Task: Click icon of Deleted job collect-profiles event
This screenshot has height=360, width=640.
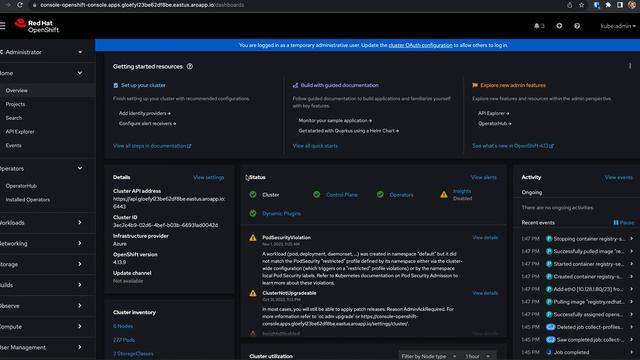Action: click(x=551, y=327)
